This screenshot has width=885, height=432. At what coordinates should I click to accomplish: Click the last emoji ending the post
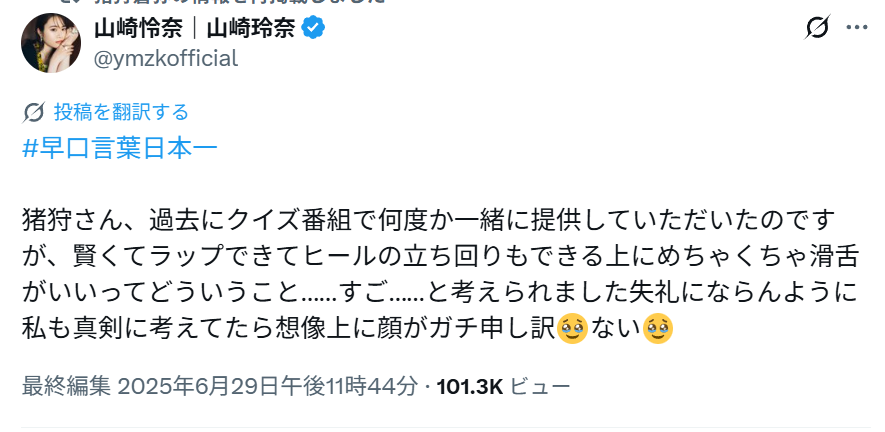[x=657, y=327]
